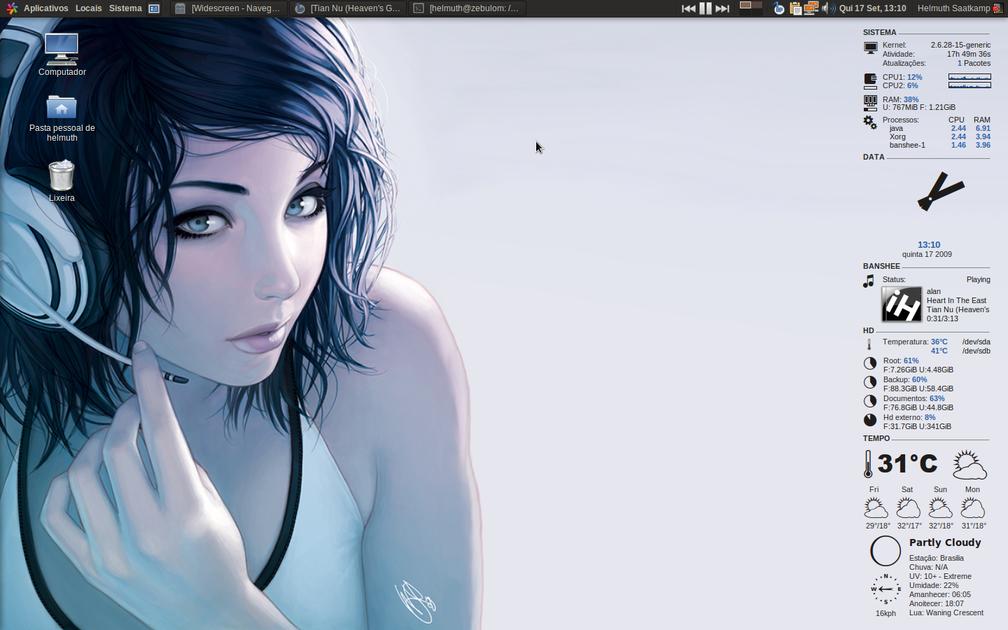1008x630 pixels.
Task: Open the Aplicativos menu
Action: point(46,8)
